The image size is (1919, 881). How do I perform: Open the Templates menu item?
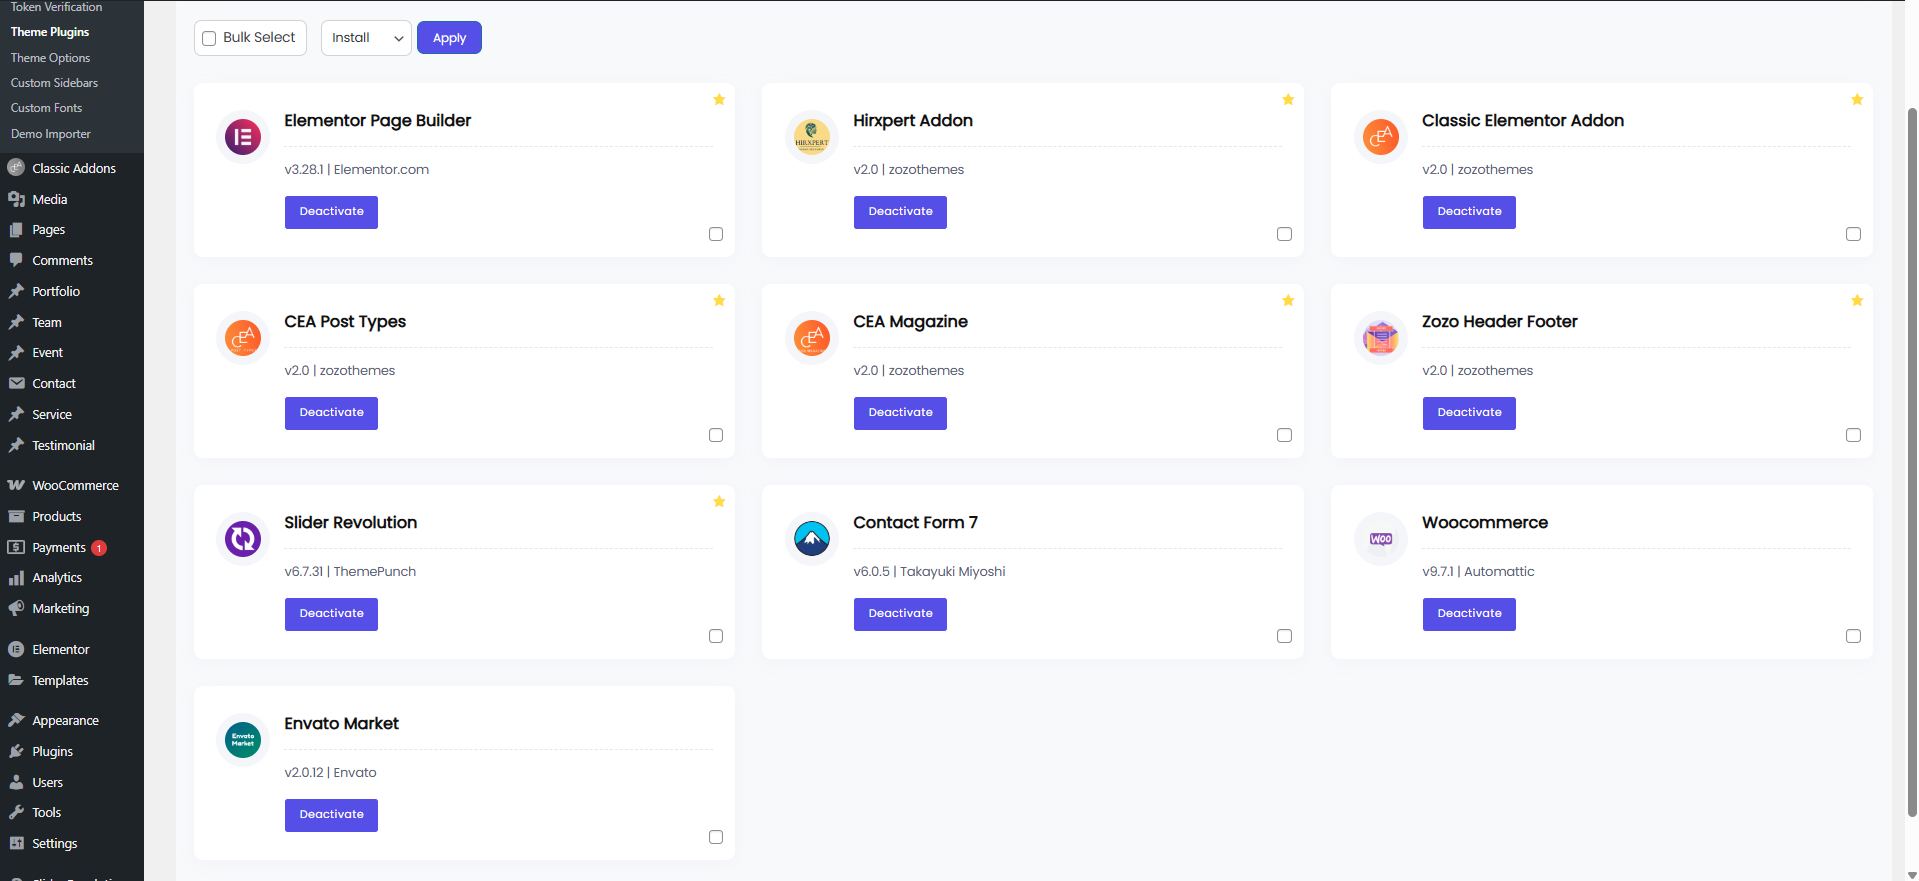point(60,680)
